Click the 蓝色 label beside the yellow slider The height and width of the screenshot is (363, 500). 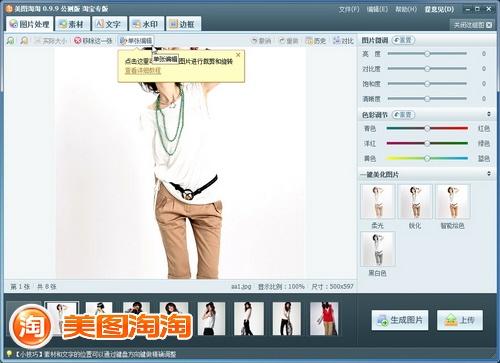pyautogui.click(x=484, y=159)
